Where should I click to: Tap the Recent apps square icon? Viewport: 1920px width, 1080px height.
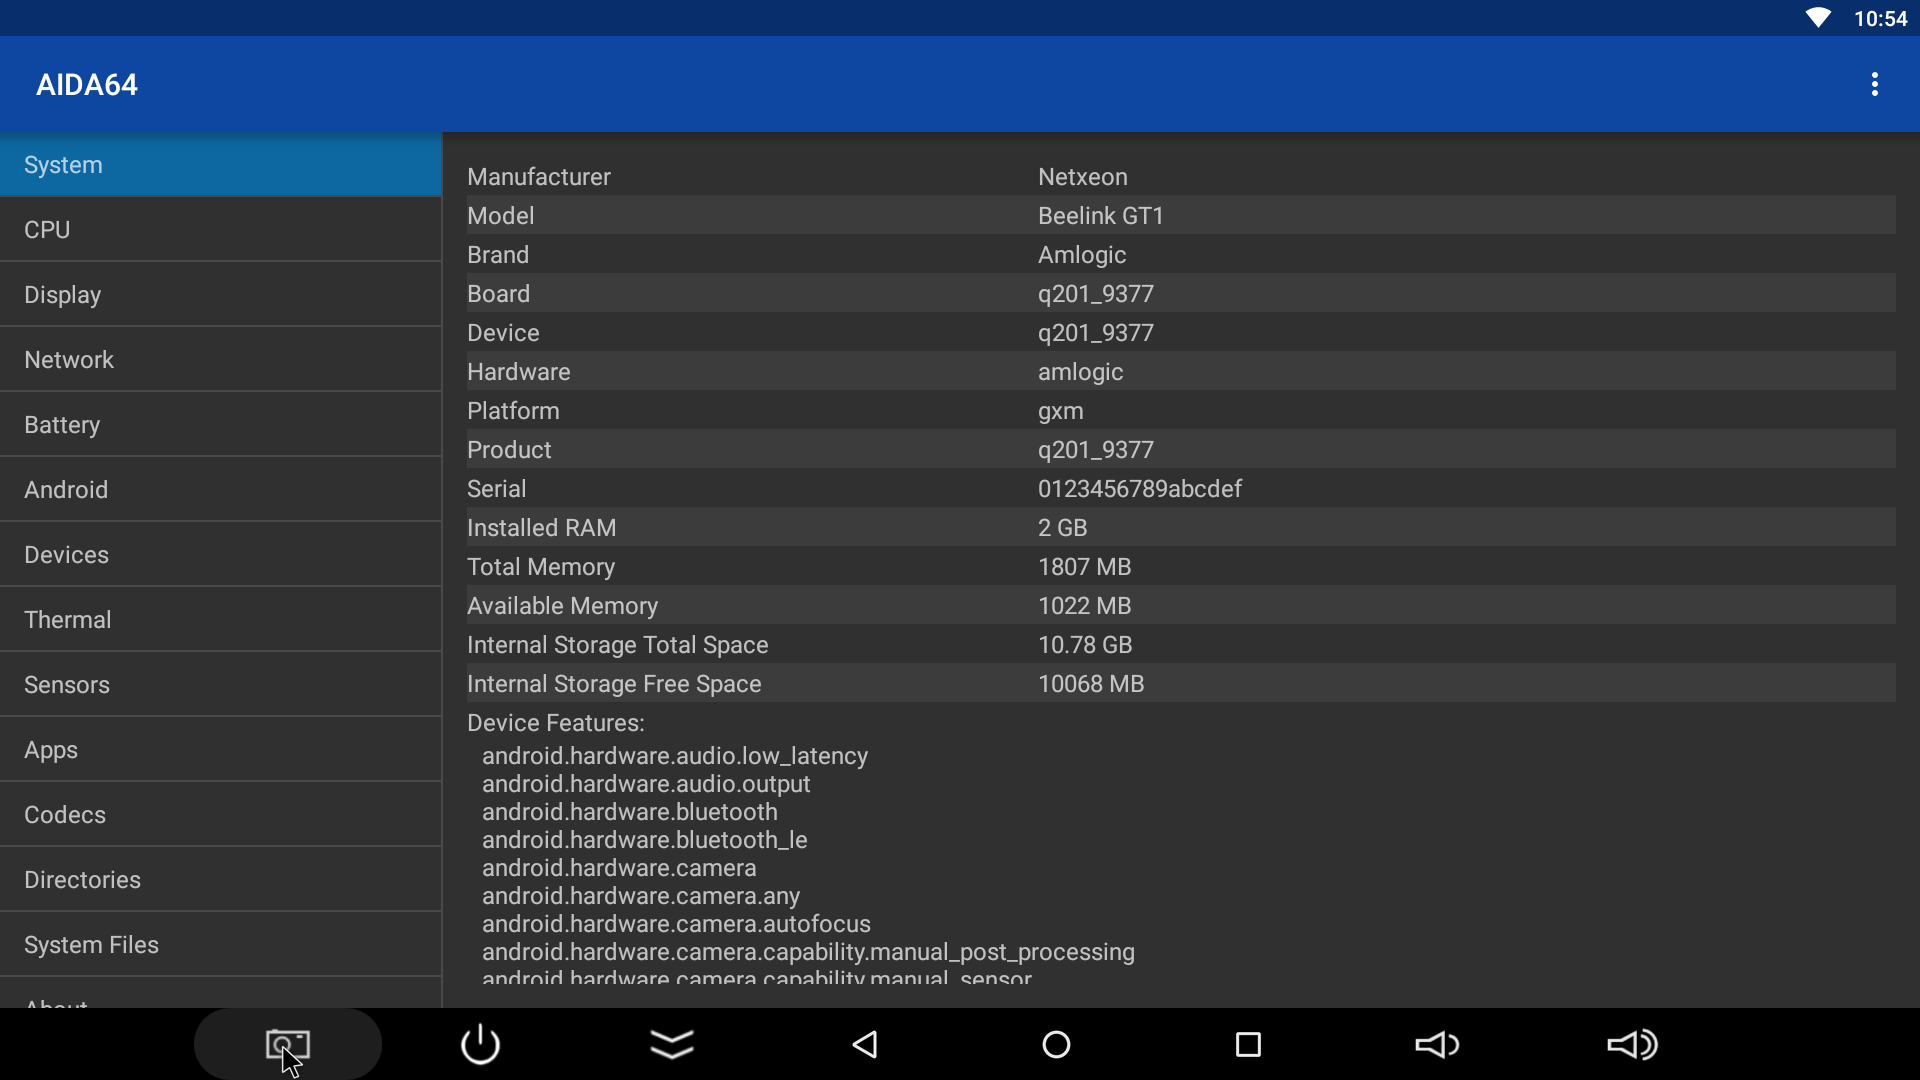pos(1248,1045)
